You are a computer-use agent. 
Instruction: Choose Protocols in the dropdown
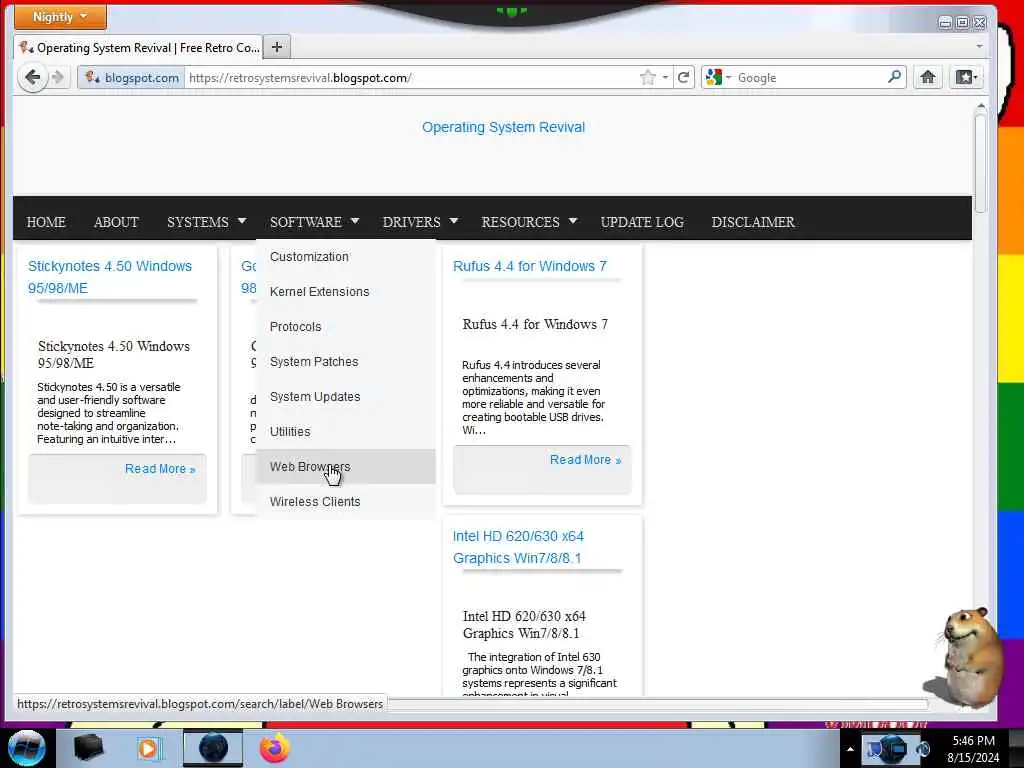345,327
